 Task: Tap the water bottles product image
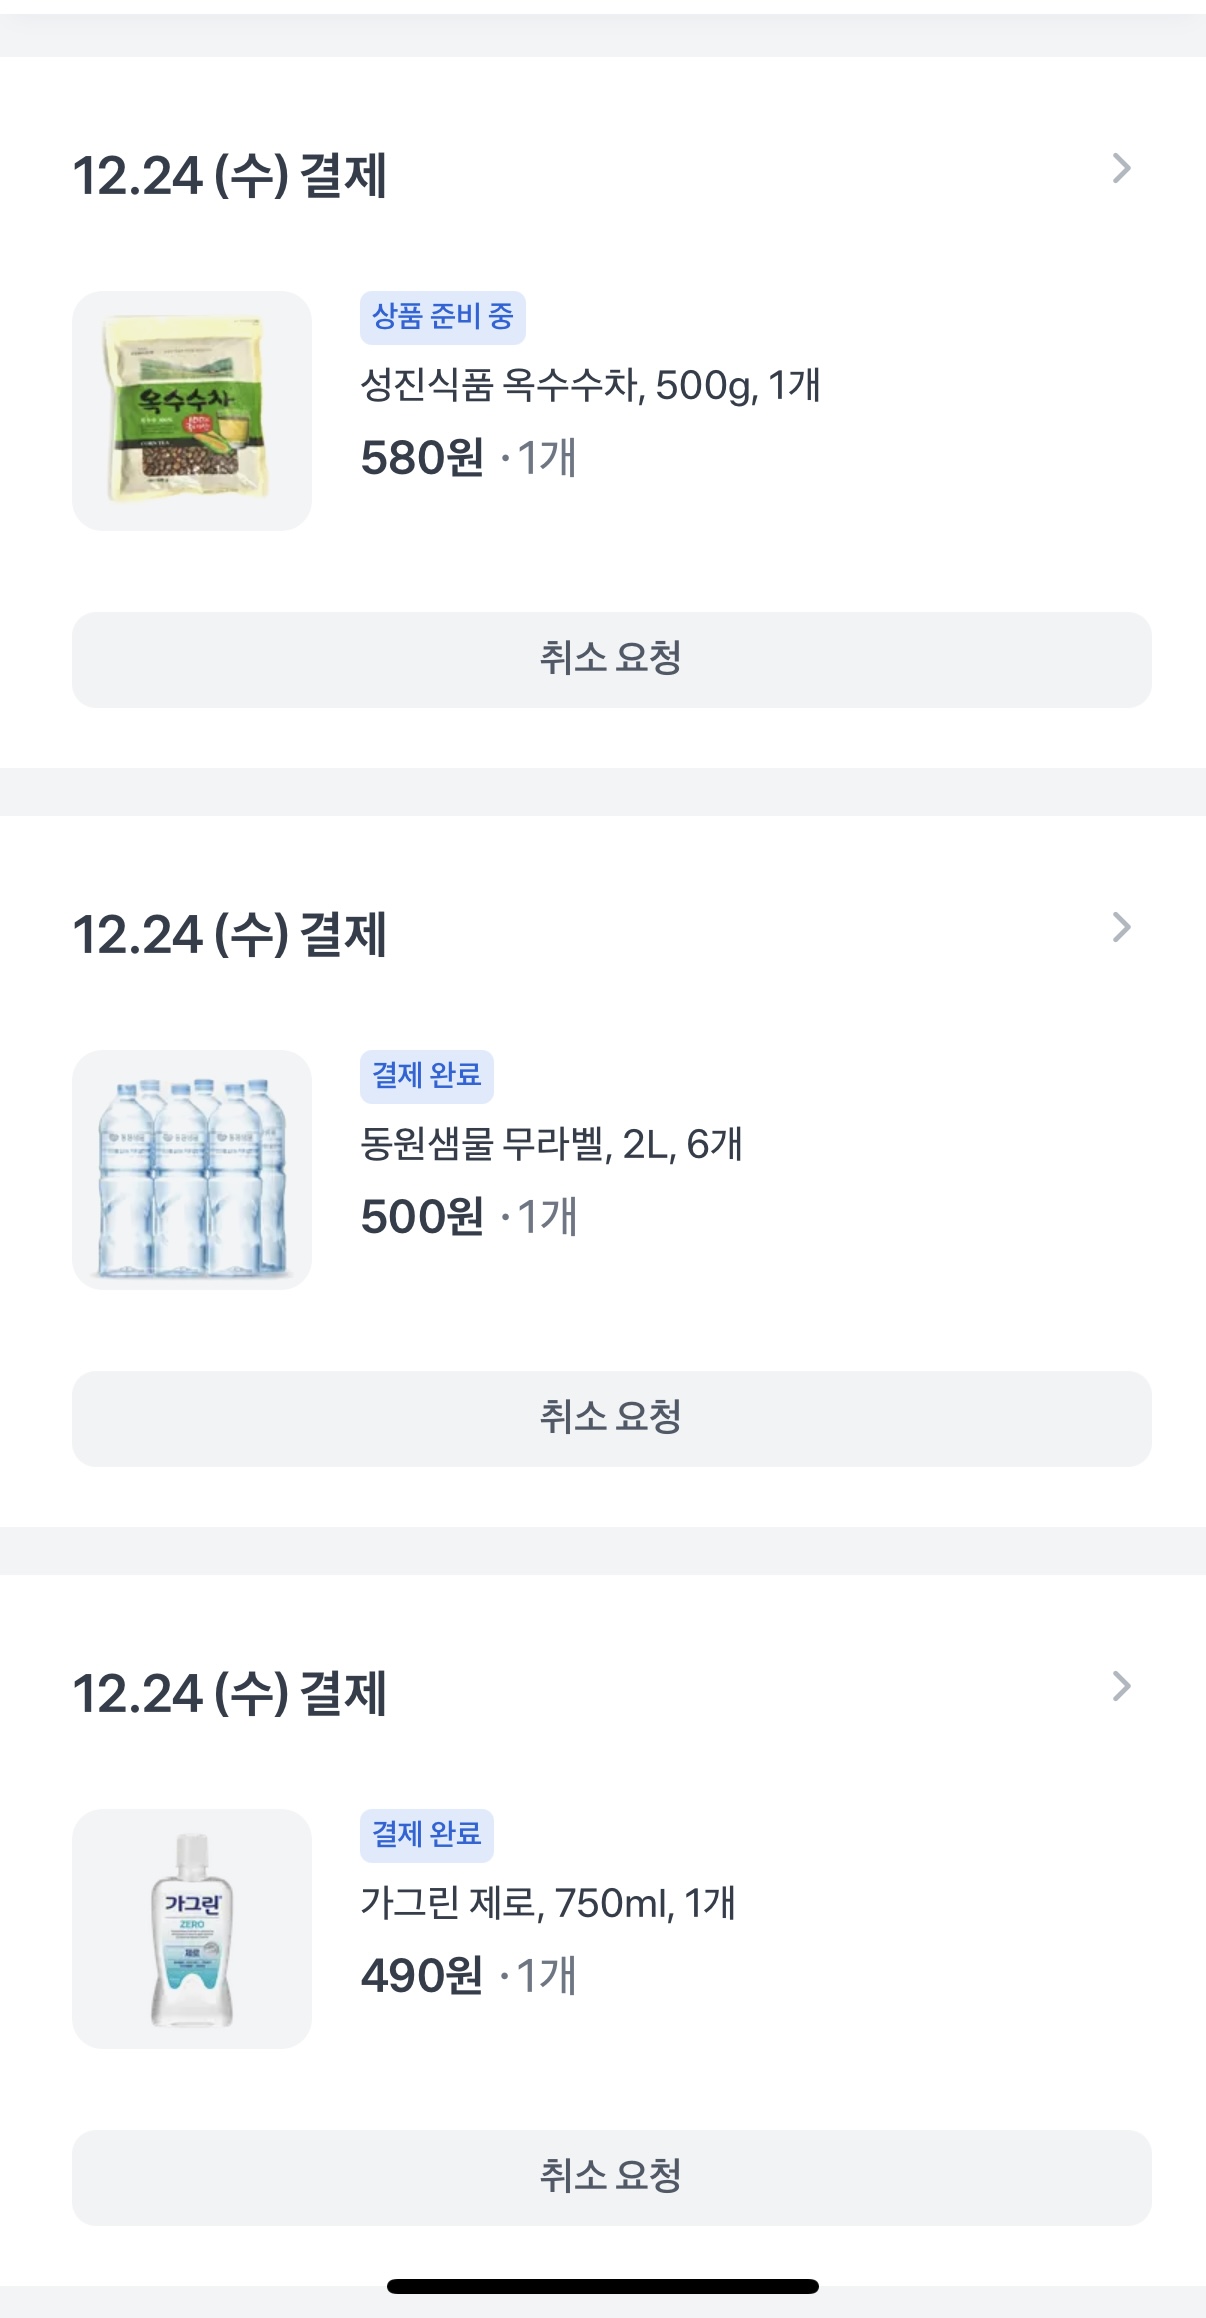point(192,1170)
